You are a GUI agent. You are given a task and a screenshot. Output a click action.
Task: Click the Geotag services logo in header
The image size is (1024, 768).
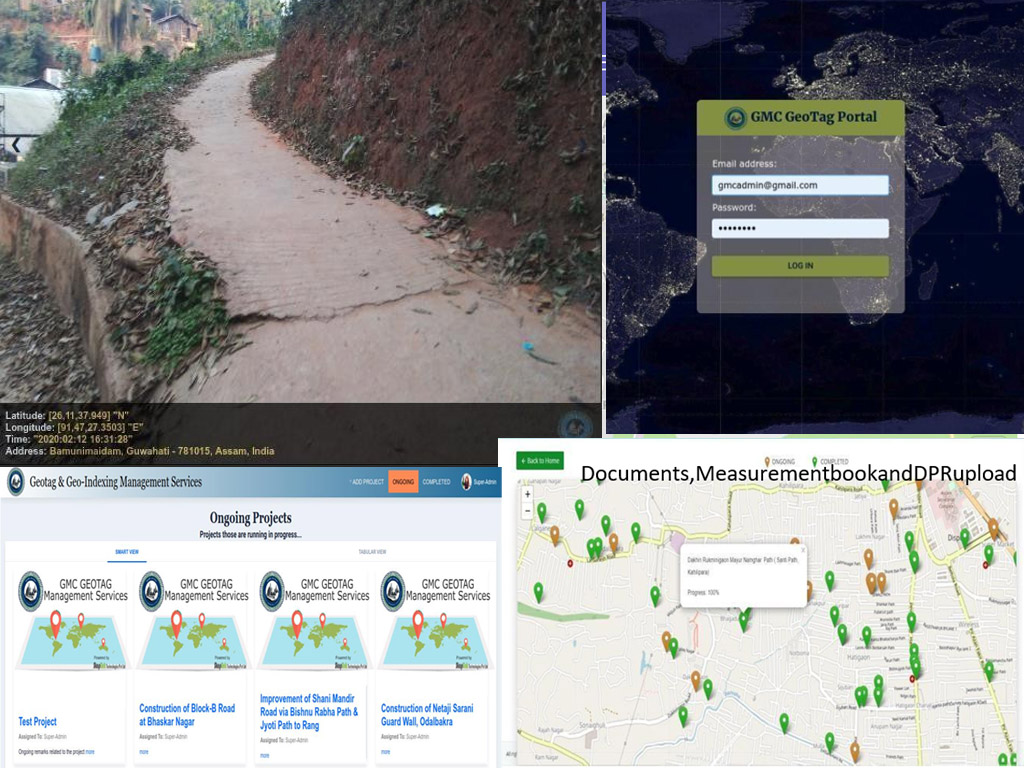[x=16, y=482]
